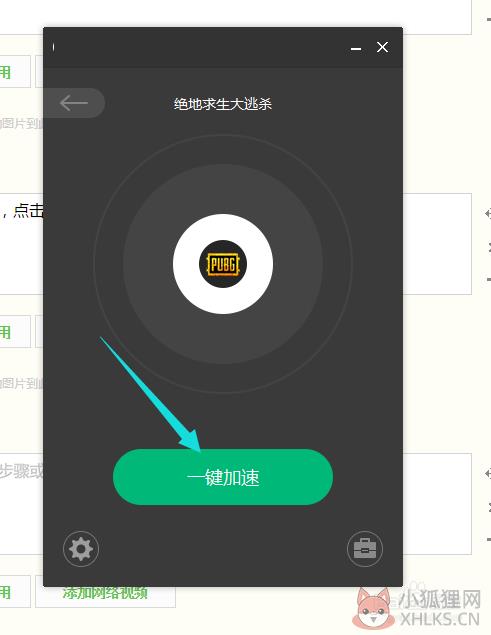Click the small logo in title bar
Viewport: 491px width, 635px height.
pyautogui.click(x=53, y=47)
